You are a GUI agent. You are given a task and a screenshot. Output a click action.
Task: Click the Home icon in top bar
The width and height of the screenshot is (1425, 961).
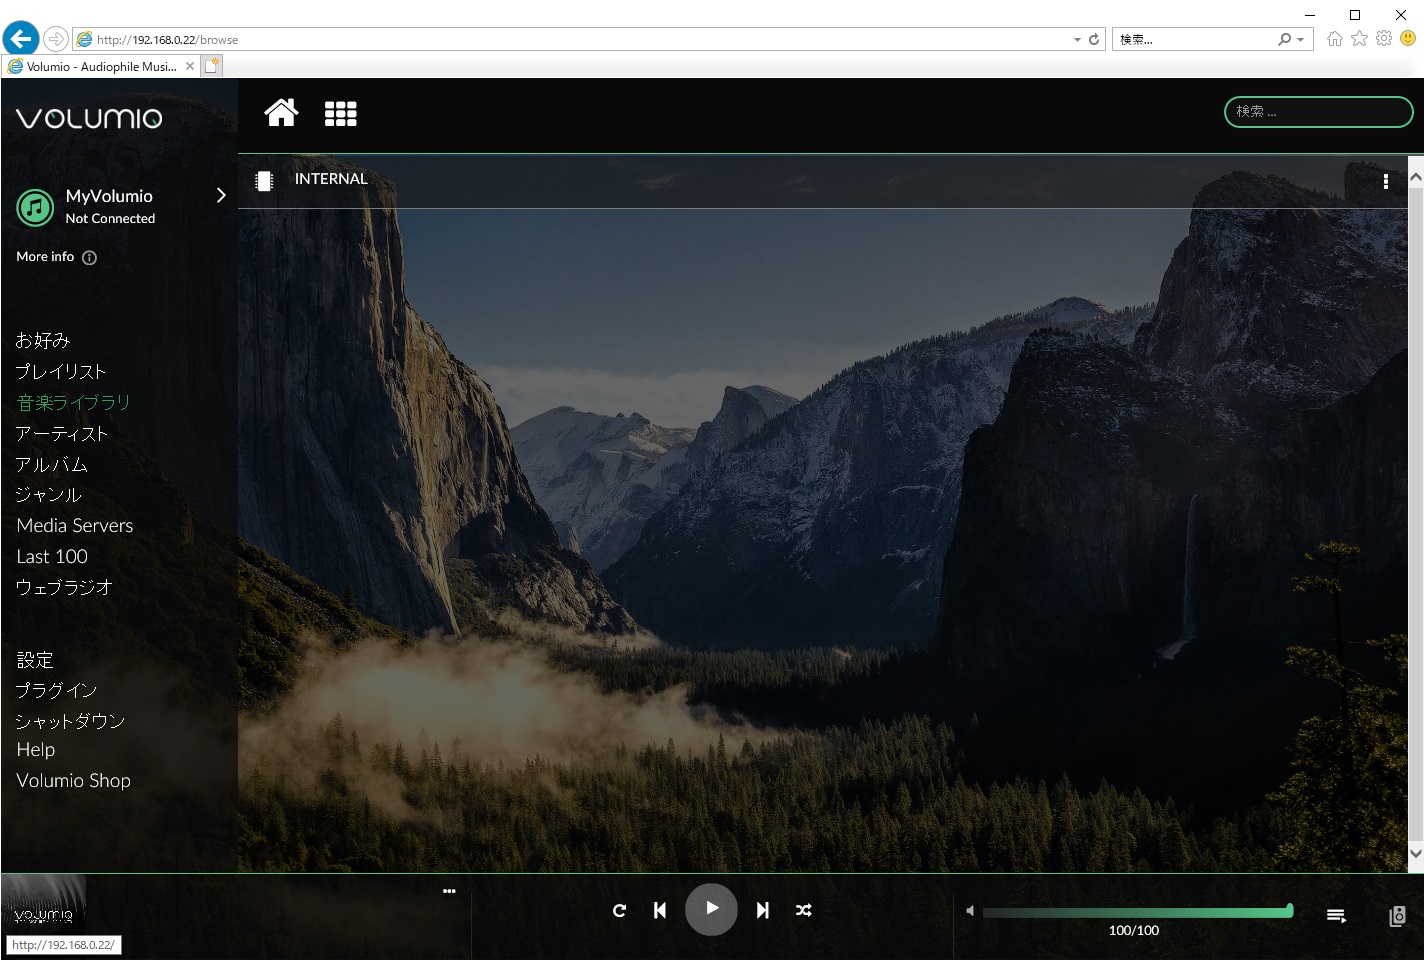click(x=281, y=113)
